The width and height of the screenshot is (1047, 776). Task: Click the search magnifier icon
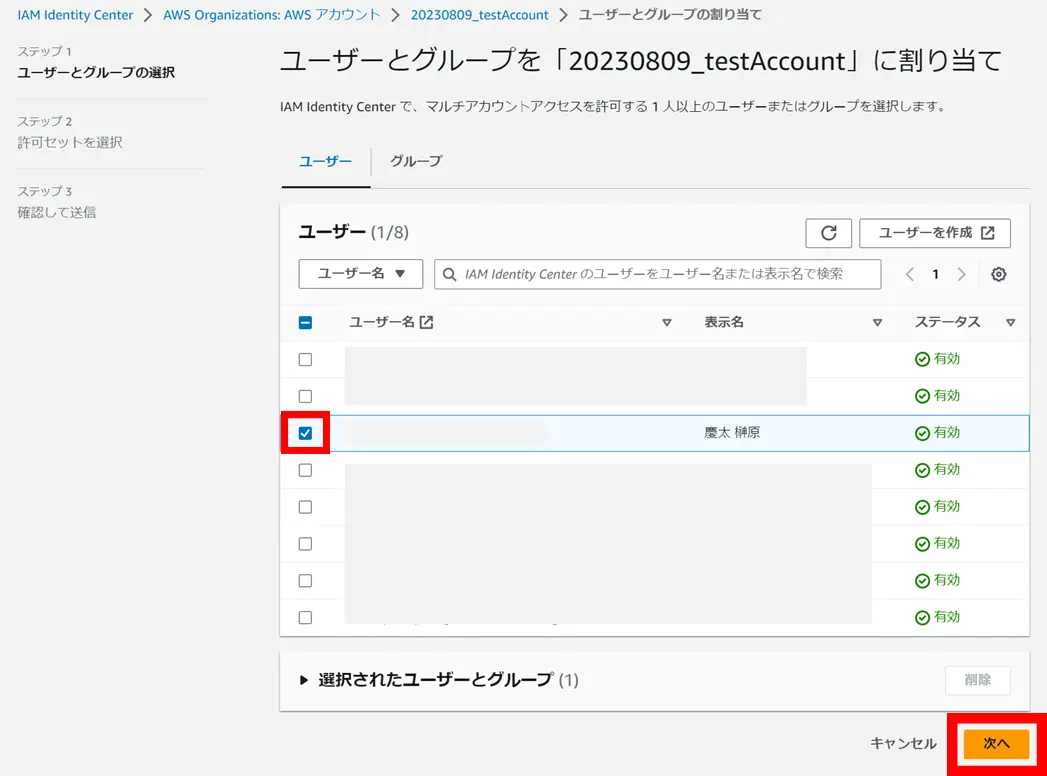(x=449, y=274)
